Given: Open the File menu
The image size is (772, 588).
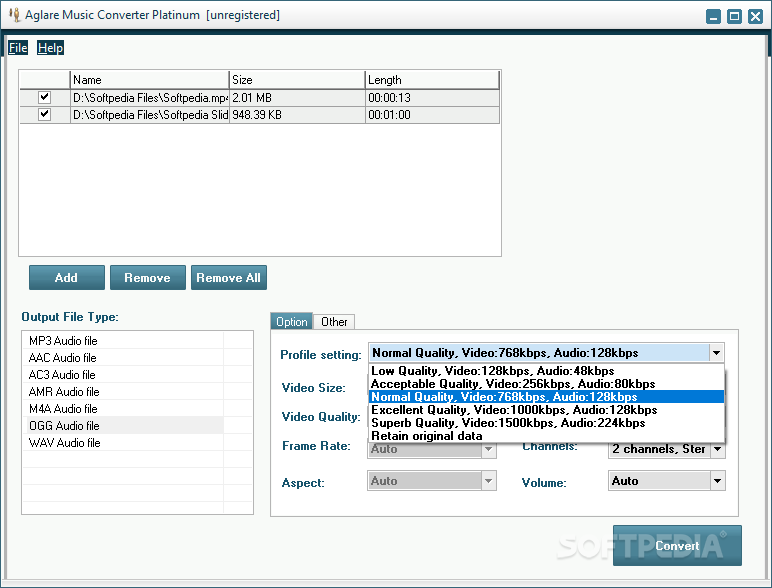Looking at the screenshot, I should [18, 48].
